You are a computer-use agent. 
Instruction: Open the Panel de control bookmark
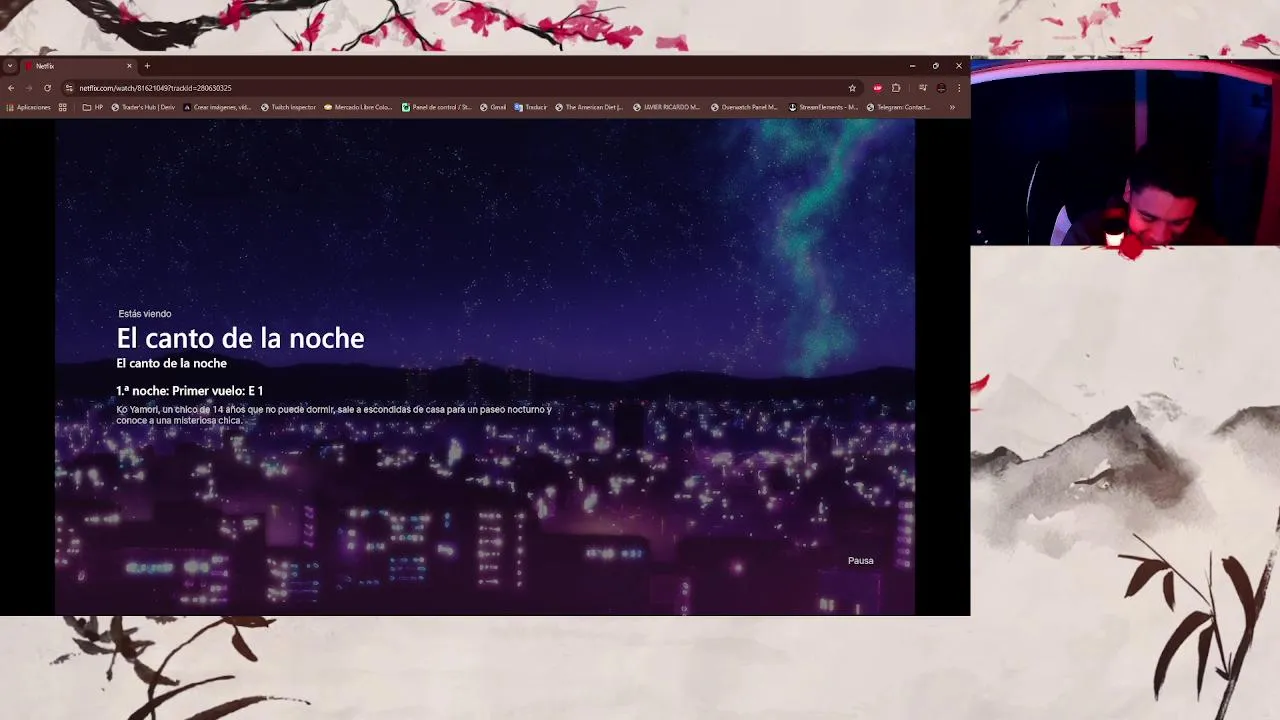(436, 107)
